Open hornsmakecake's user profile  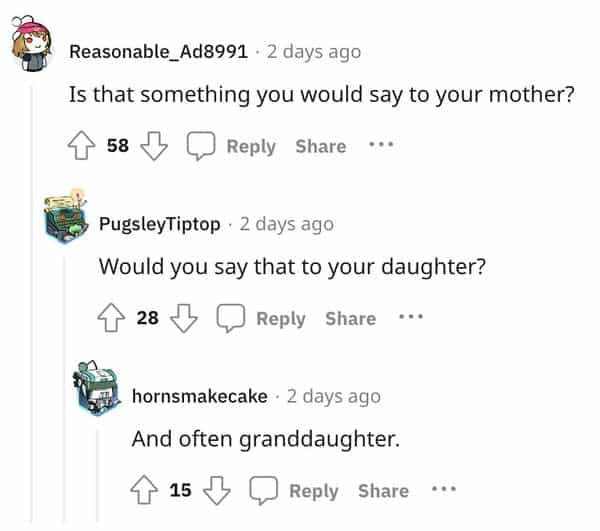click(200, 396)
